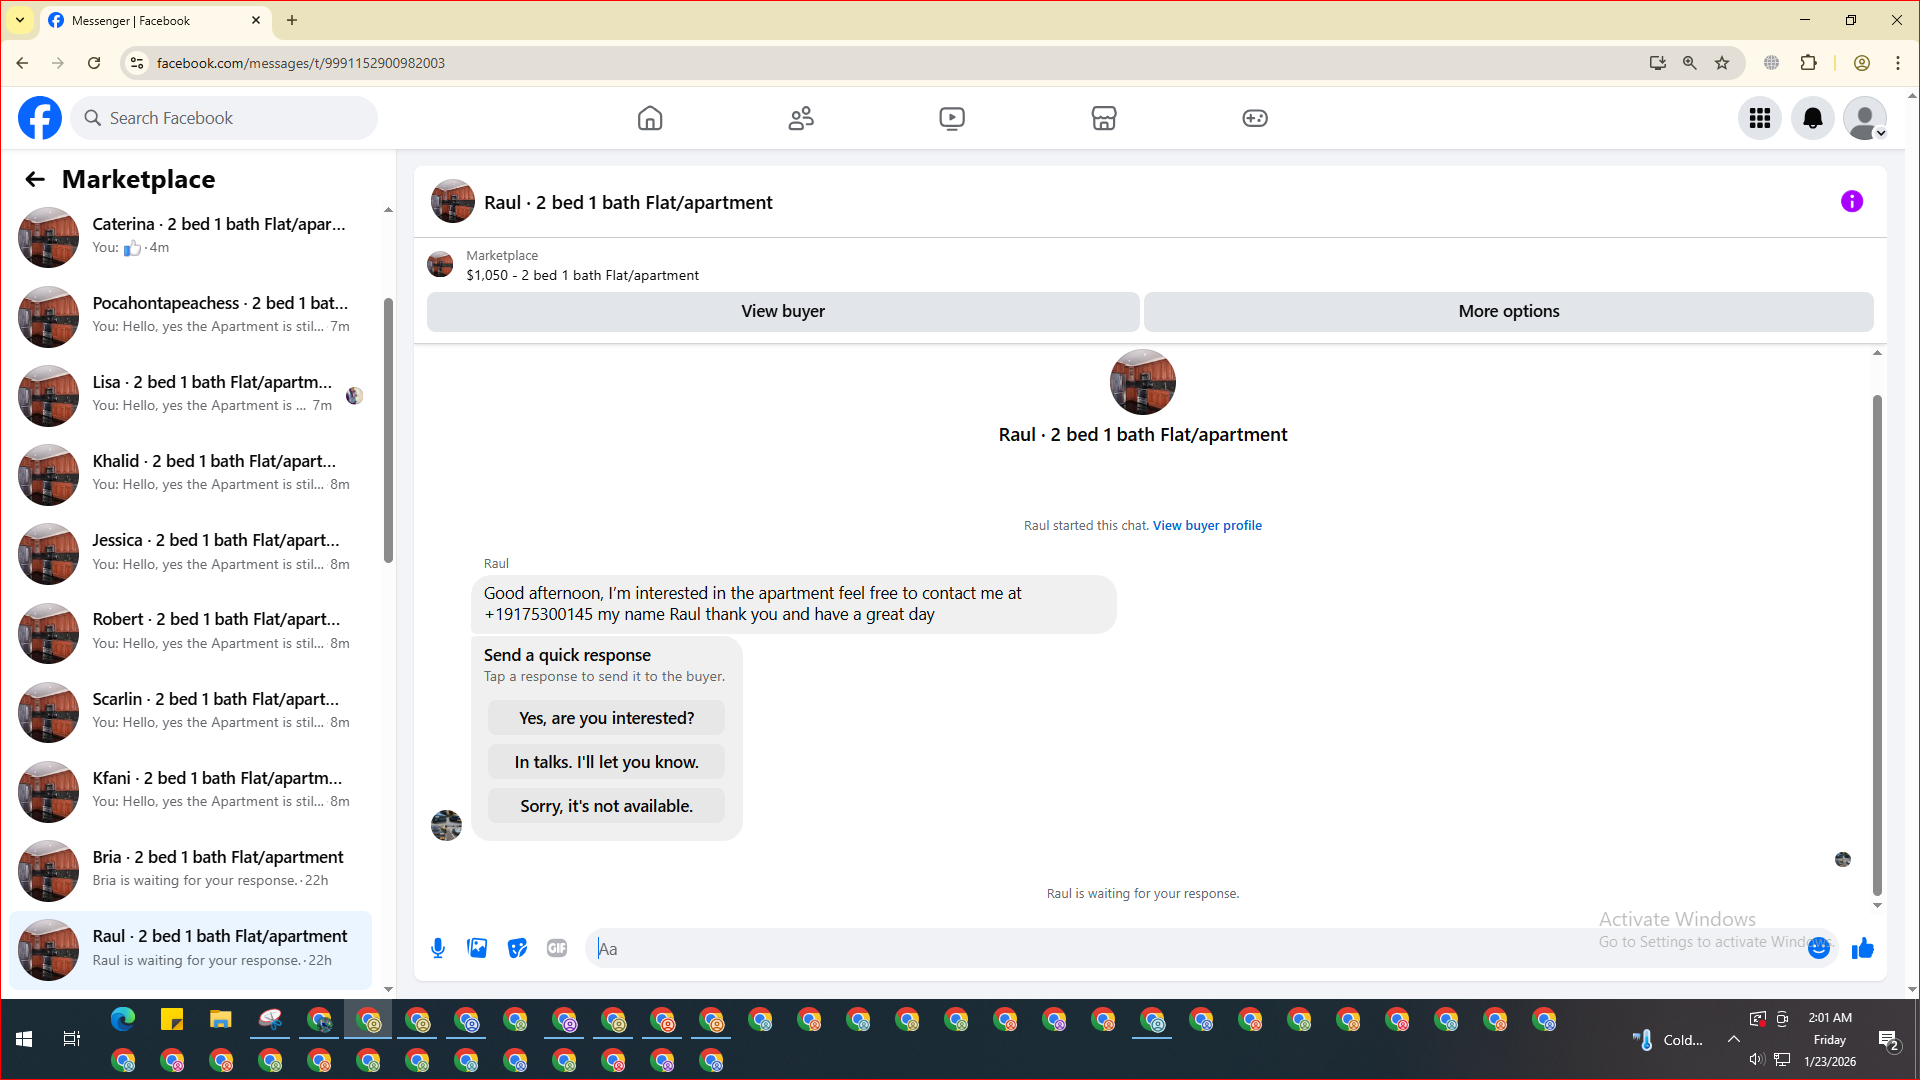Open Scarlin's conversation

pyautogui.click(x=190, y=712)
